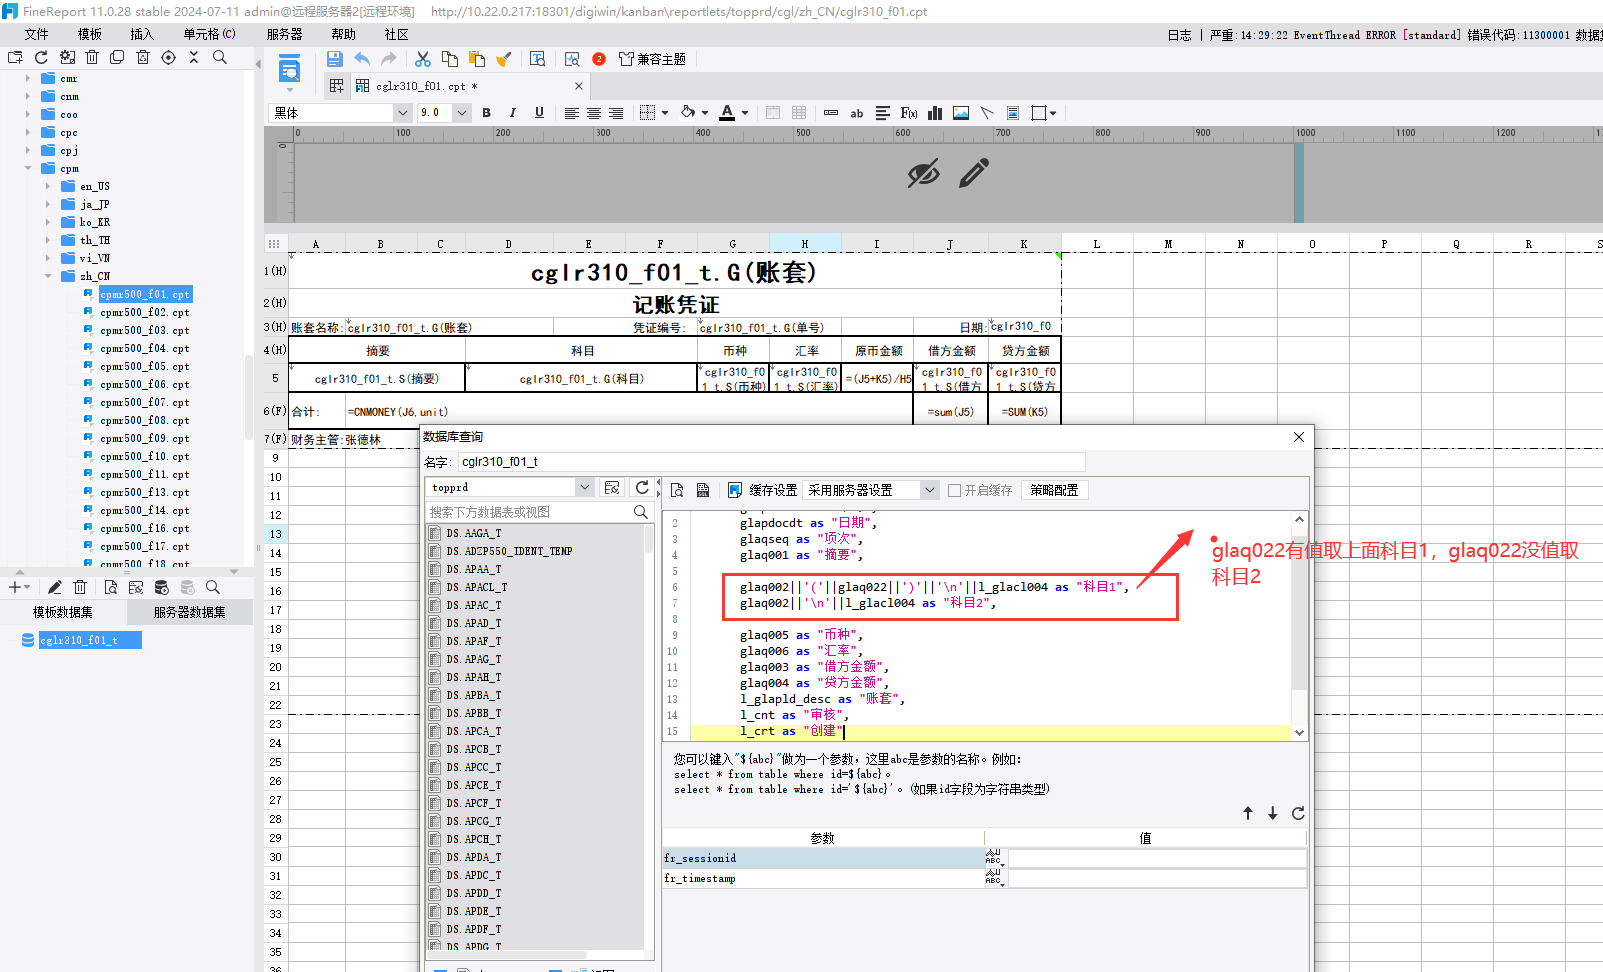Select the Cut scissors icon
The image size is (1603, 972).
(423, 59)
